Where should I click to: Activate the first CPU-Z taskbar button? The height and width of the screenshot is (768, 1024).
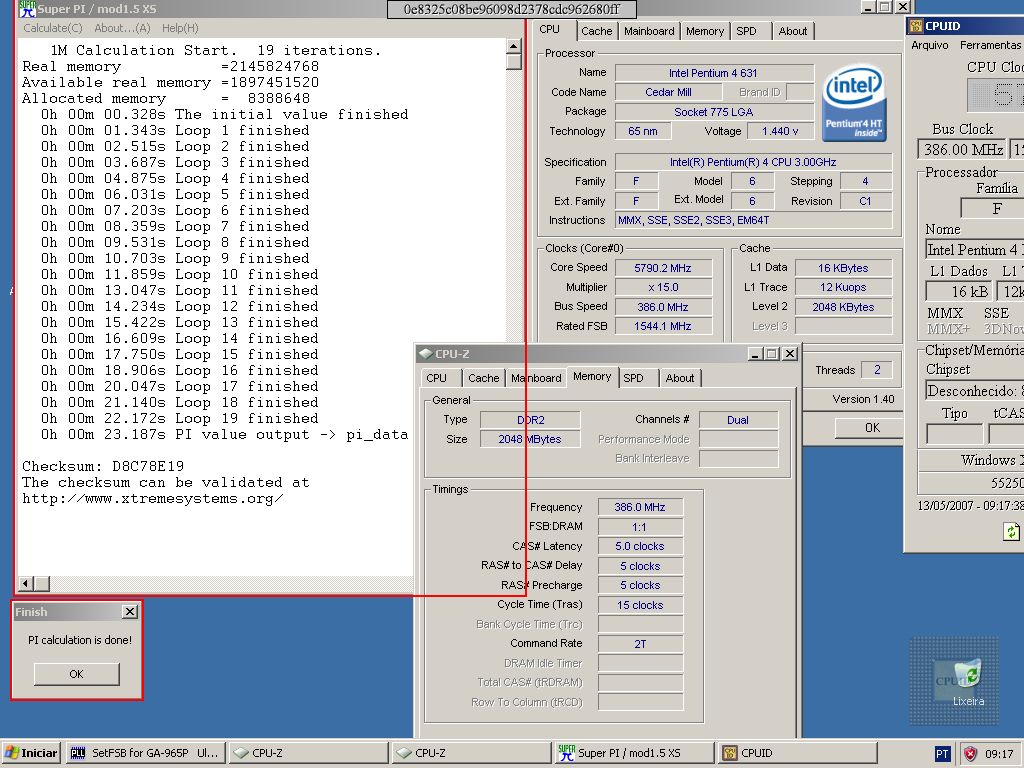pyautogui.click(x=309, y=753)
